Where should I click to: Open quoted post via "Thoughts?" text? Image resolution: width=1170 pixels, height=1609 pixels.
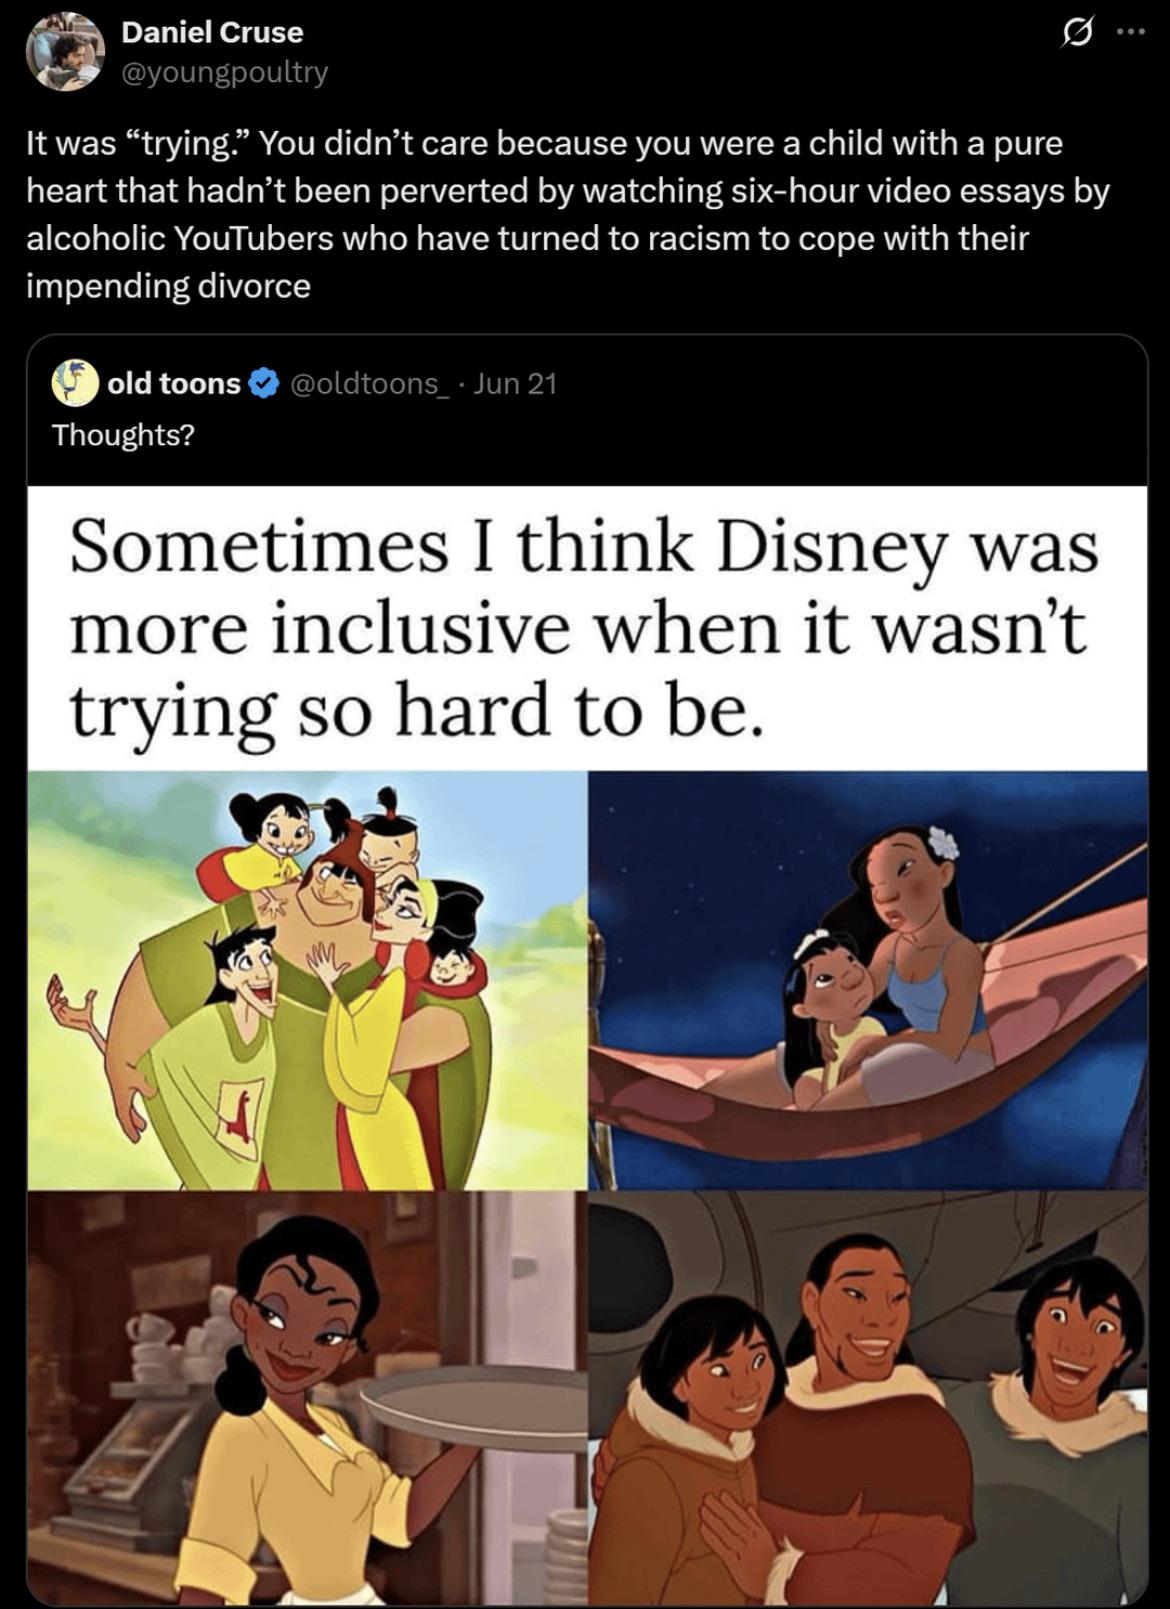123,434
